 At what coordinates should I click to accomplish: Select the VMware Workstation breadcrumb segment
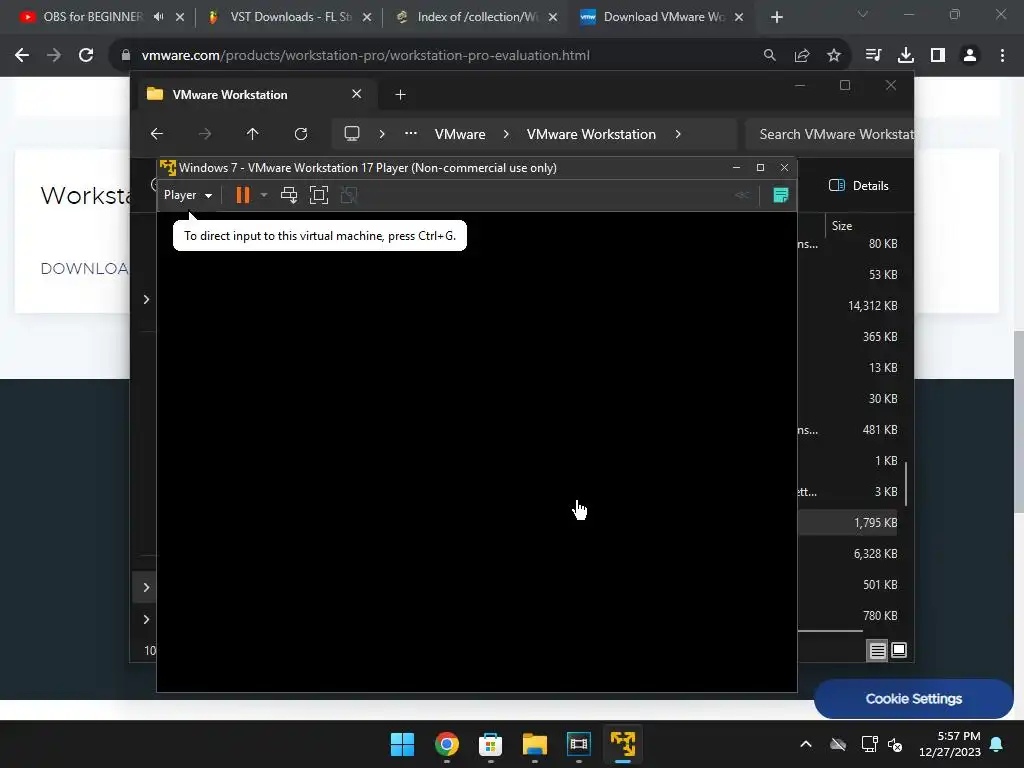(x=591, y=134)
